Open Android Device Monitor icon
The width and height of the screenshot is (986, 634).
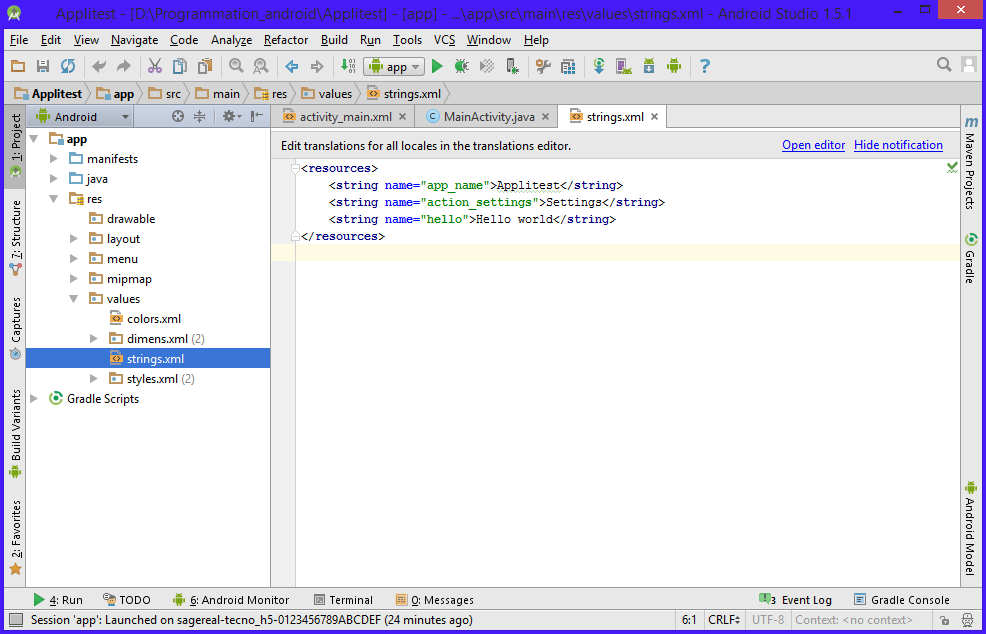[x=674, y=66]
